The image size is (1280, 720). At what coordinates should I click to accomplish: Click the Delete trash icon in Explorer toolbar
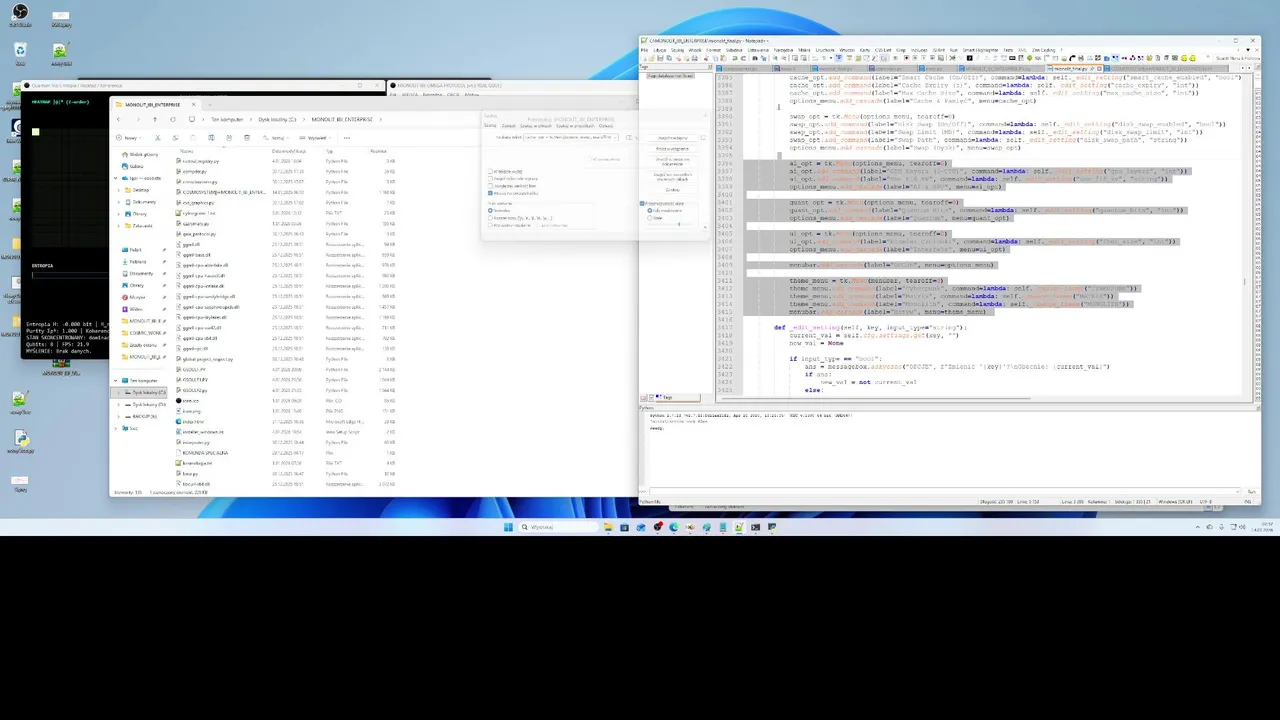point(247,138)
